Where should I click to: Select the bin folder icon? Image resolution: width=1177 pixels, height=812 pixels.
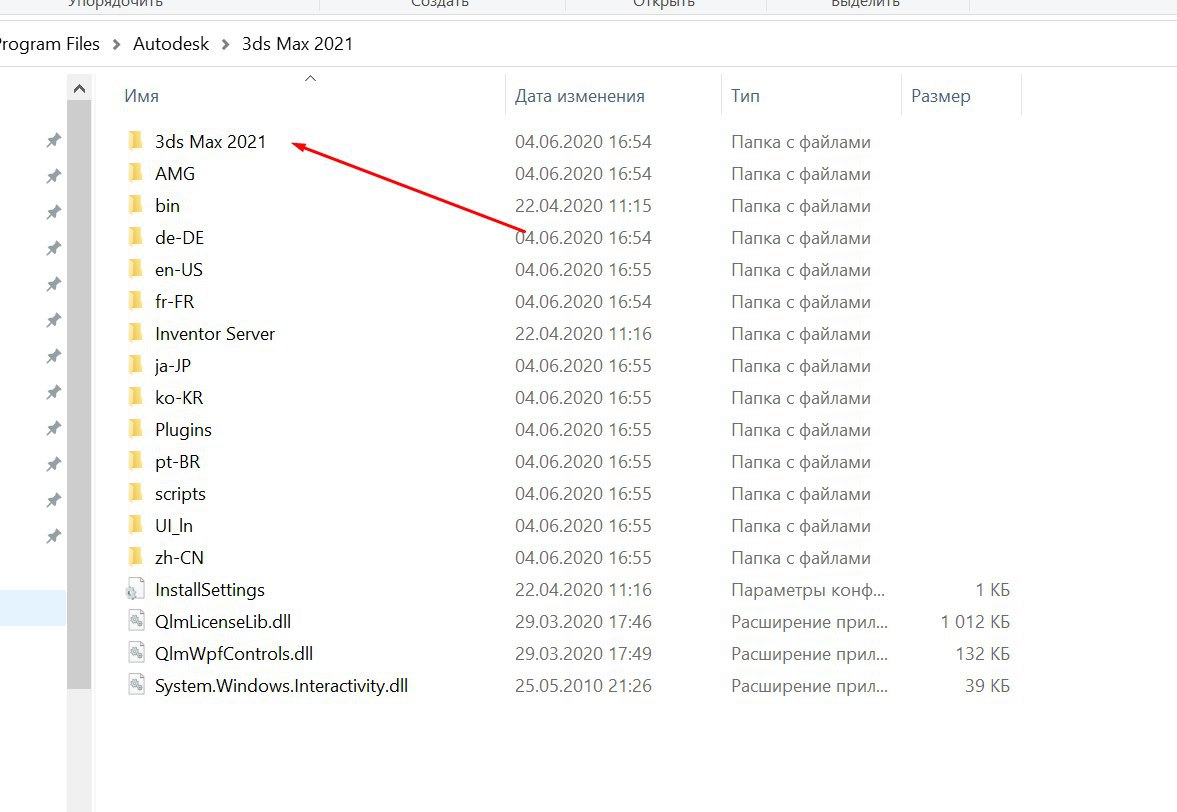[x=136, y=205]
